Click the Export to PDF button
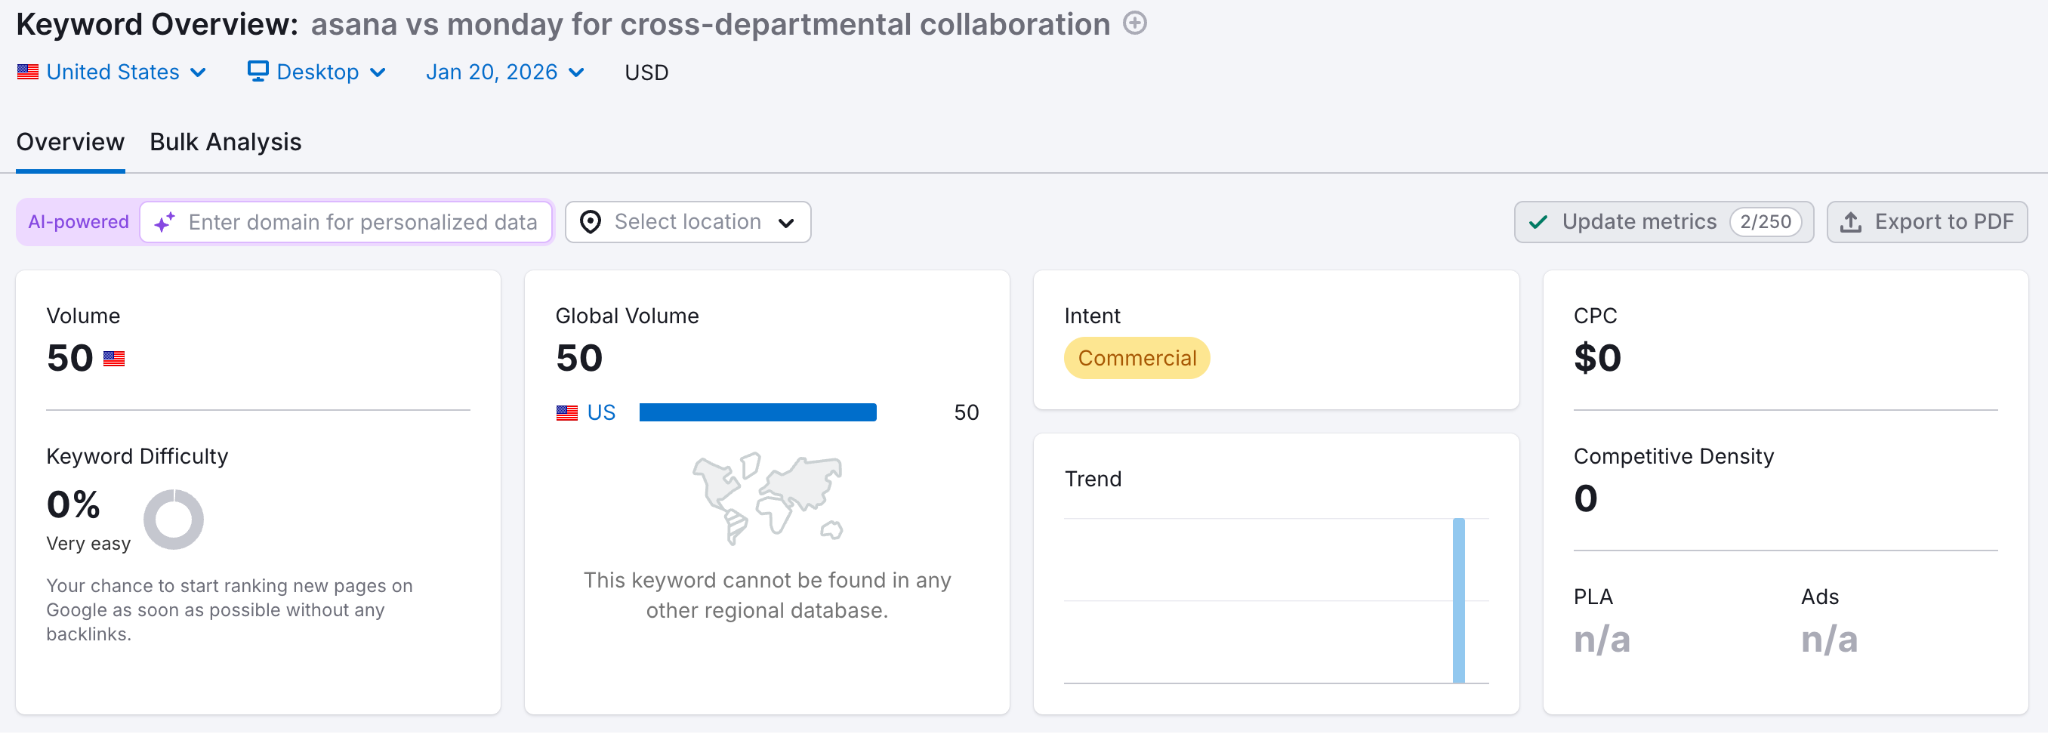This screenshot has width=2048, height=733. pos(1927,222)
